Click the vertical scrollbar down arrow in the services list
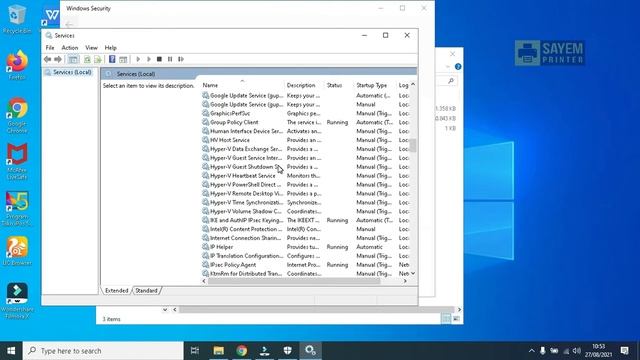The height and width of the screenshot is (360, 640). point(413,273)
